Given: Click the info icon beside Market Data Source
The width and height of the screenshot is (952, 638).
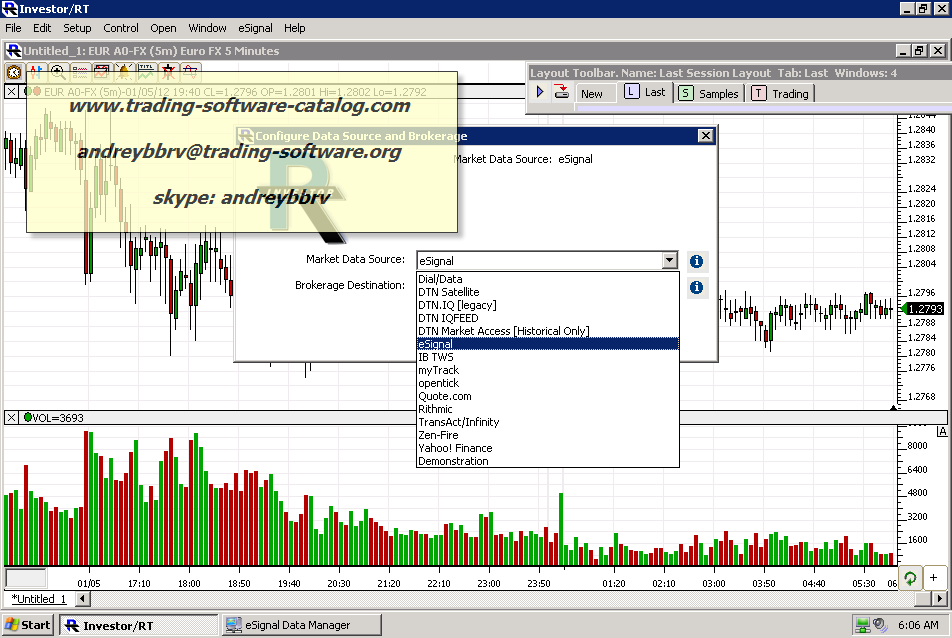Looking at the screenshot, I should point(696,261).
